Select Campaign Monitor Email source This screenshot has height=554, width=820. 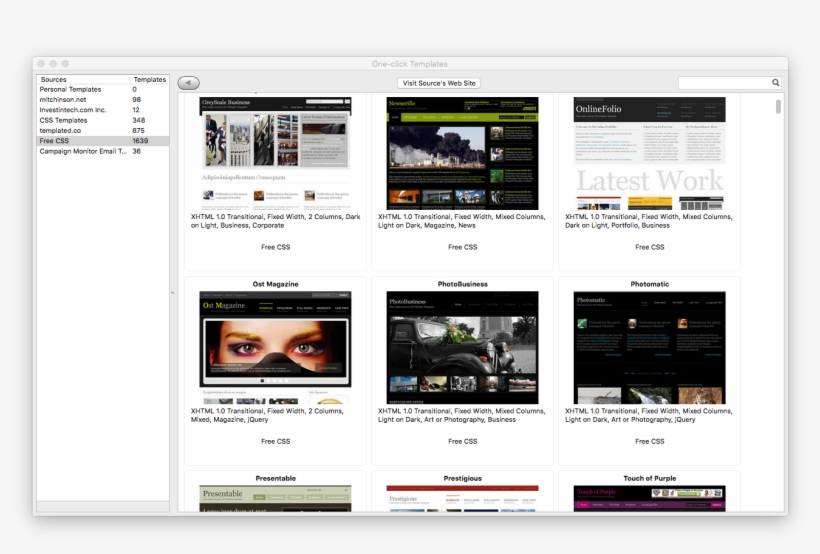(x=103, y=151)
